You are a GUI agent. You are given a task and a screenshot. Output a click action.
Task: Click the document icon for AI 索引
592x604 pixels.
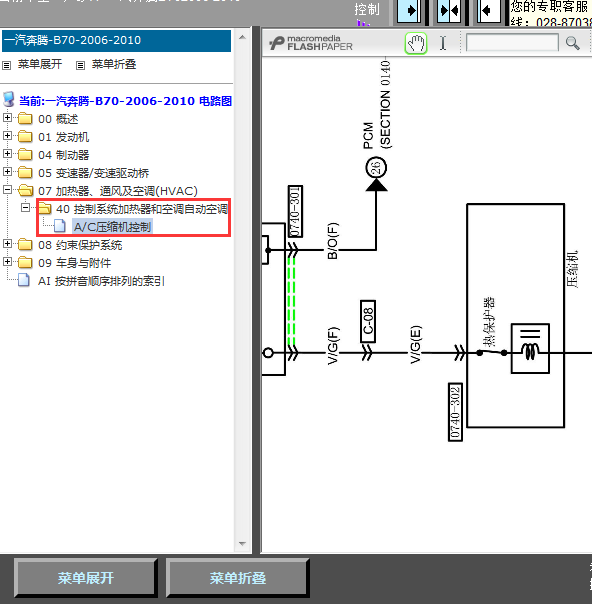[23, 280]
